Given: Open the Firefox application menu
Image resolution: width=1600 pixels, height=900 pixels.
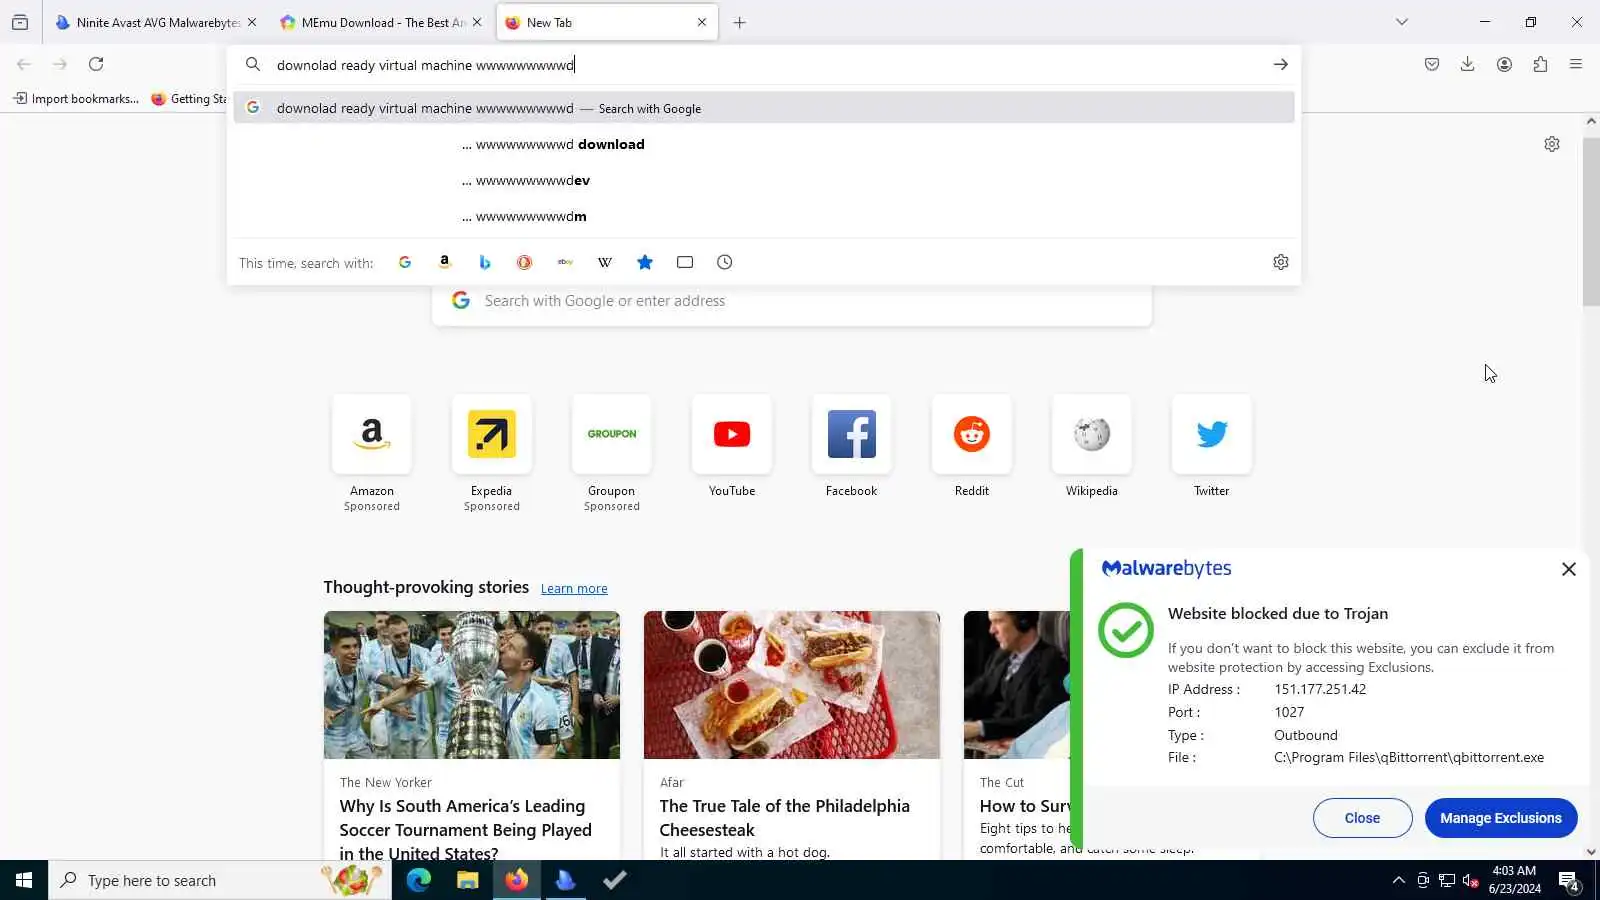Looking at the screenshot, I should [x=1576, y=64].
